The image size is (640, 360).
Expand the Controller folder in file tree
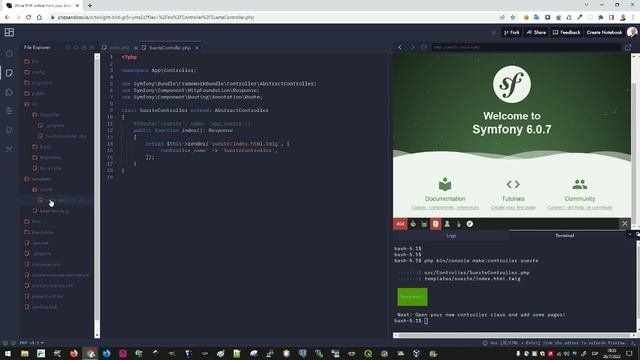coord(50,115)
